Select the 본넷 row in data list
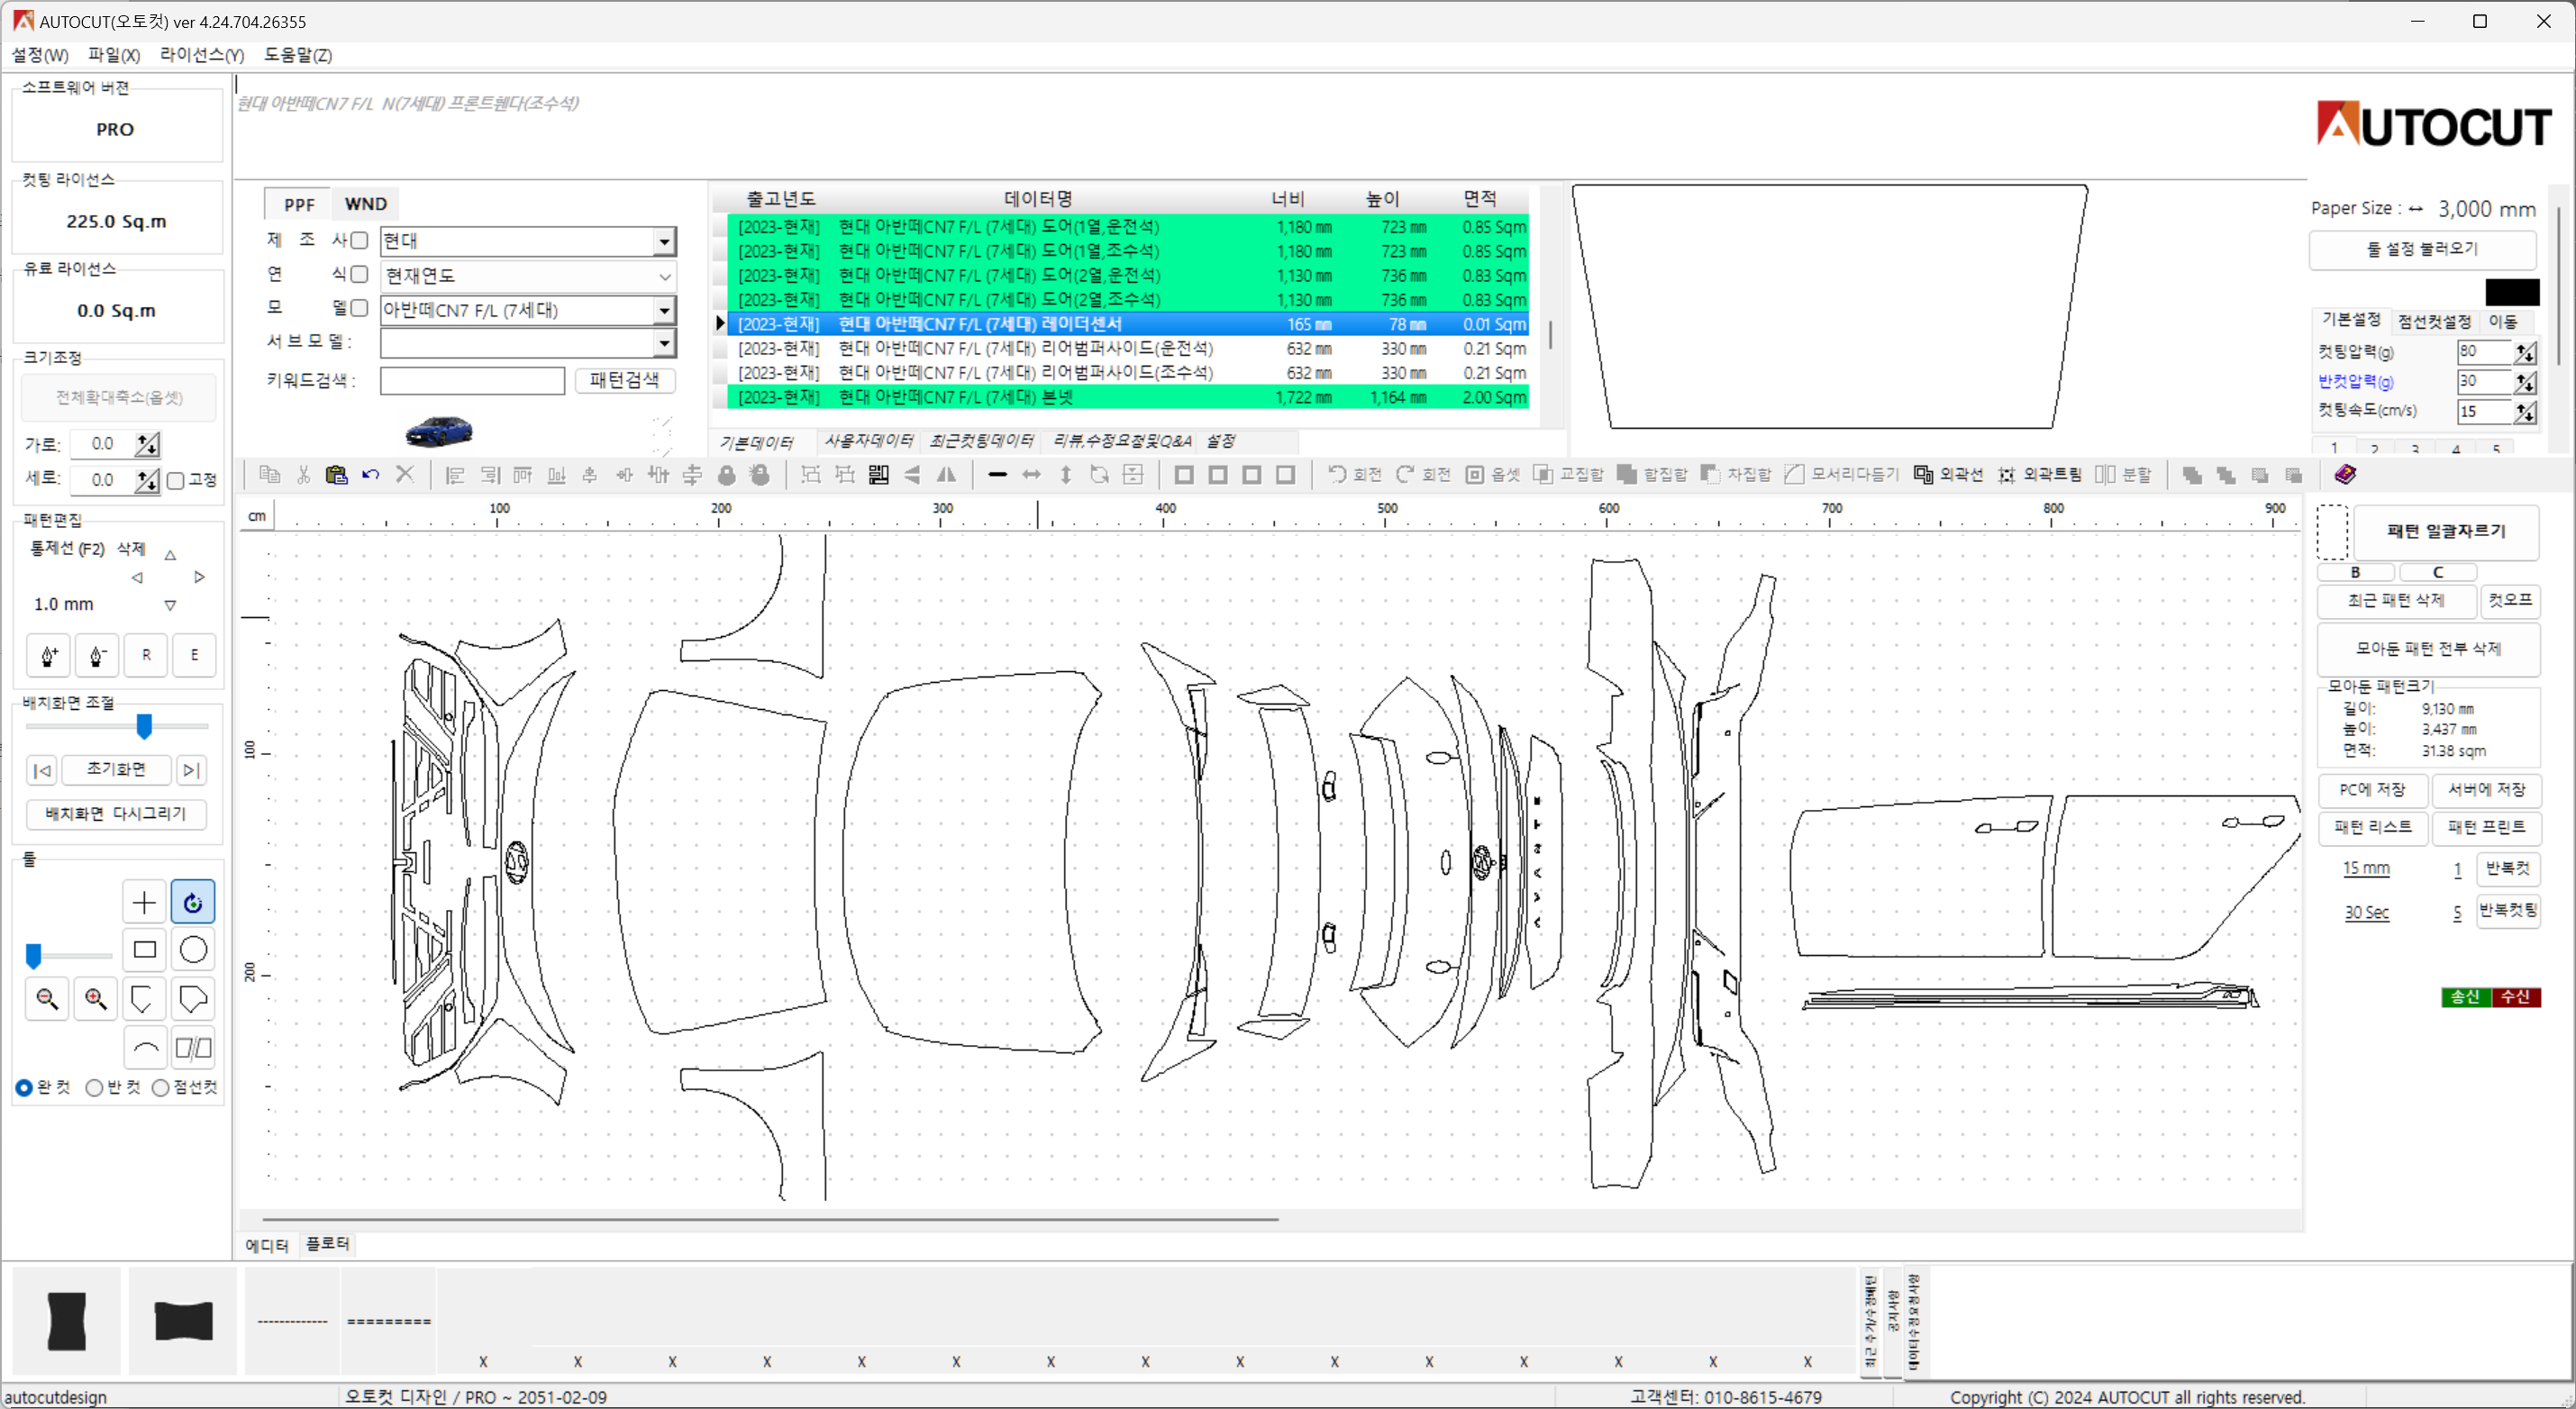Image resolution: width=2576 pixels, height=1409 pixels. pyautogui.click(x=1127, y=398)
